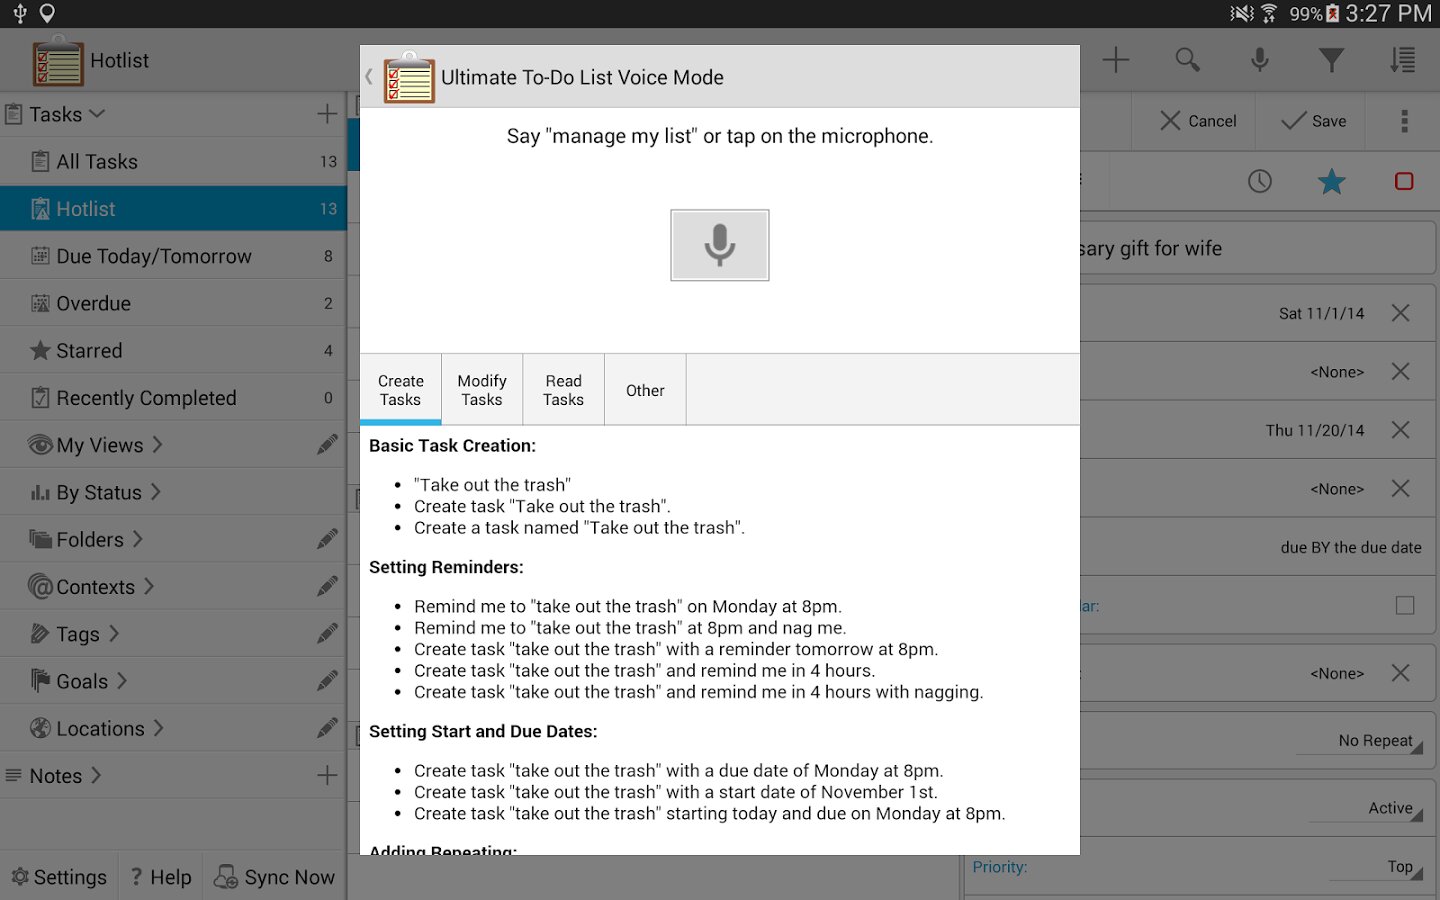Edit Folders using pencil icon
Viewport: 1440px width, 900px height.
[x=327, y=540]
